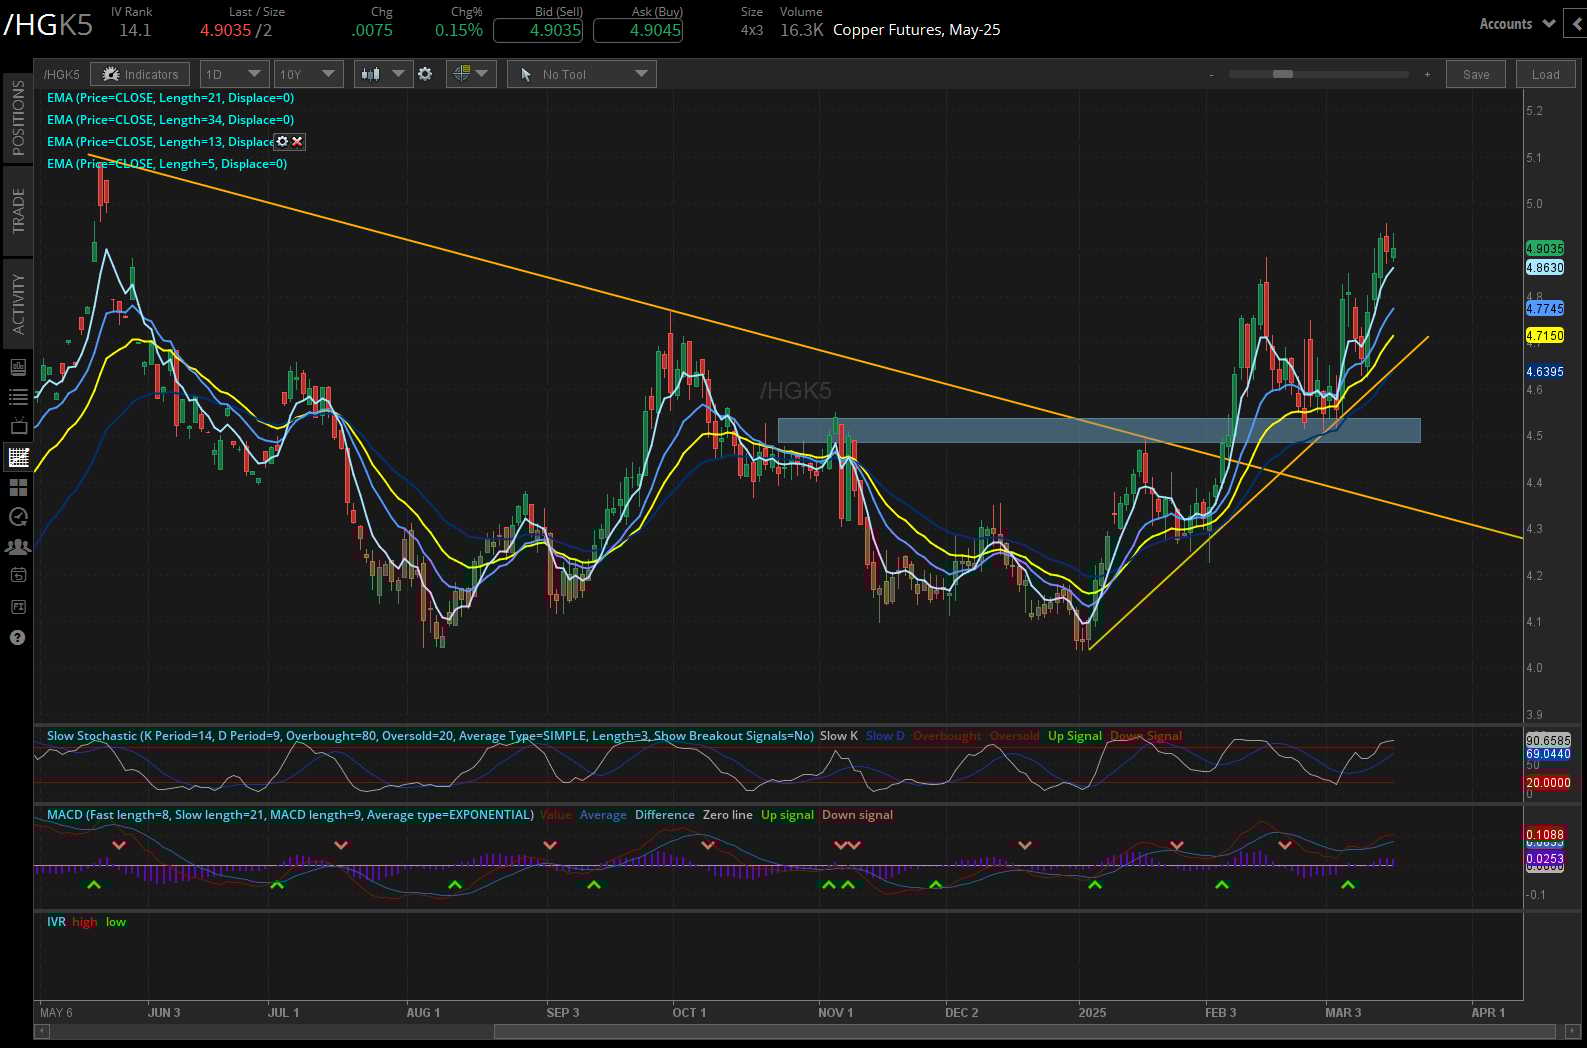1587x1048 pixels.
Task: Open the TRADE side tab
Action: 18,211
